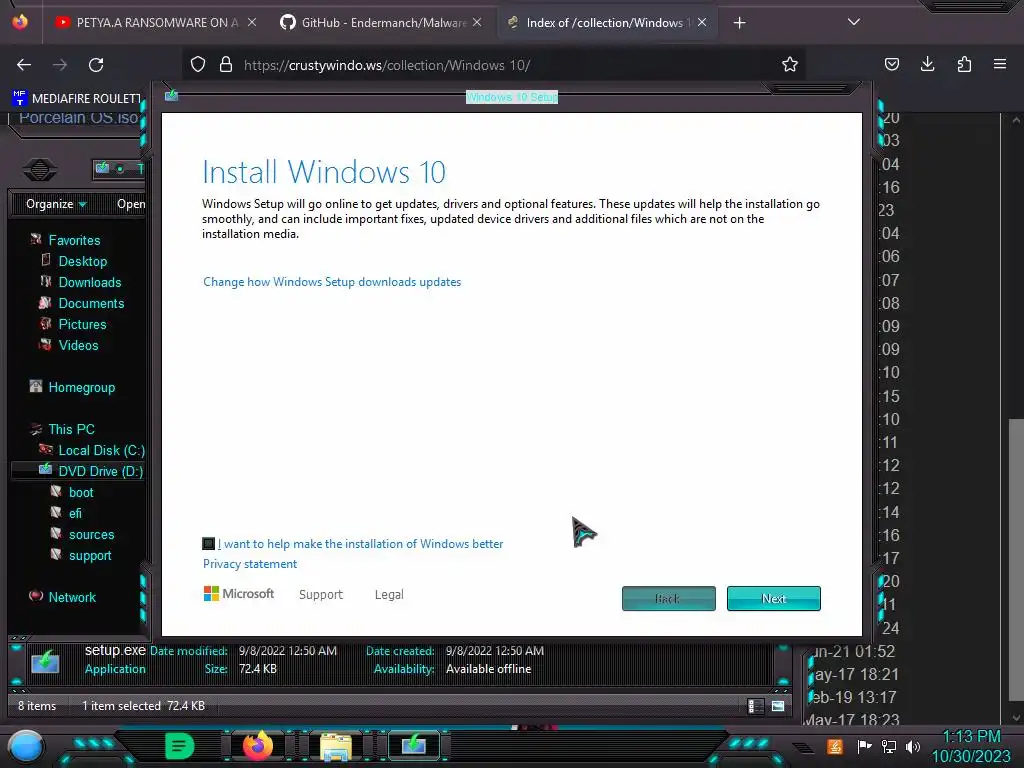The width and height of the screenshot is (1024, 768).
Task: Select DVD Drive (D:) in Explorer
Action: tap(101, 471)
